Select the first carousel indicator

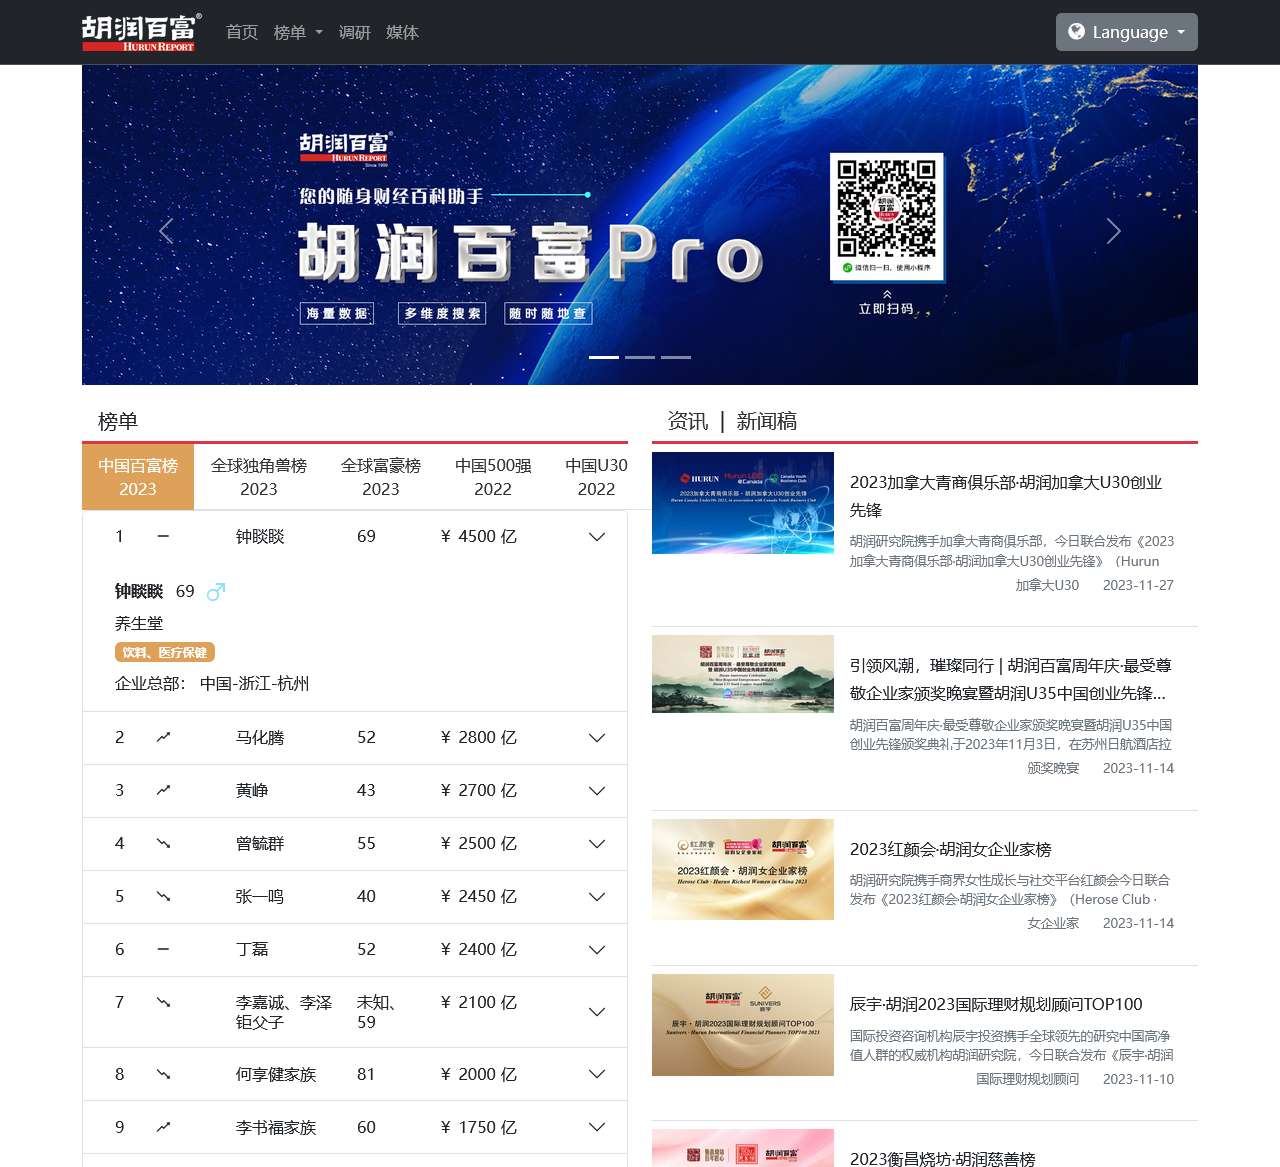604,357
